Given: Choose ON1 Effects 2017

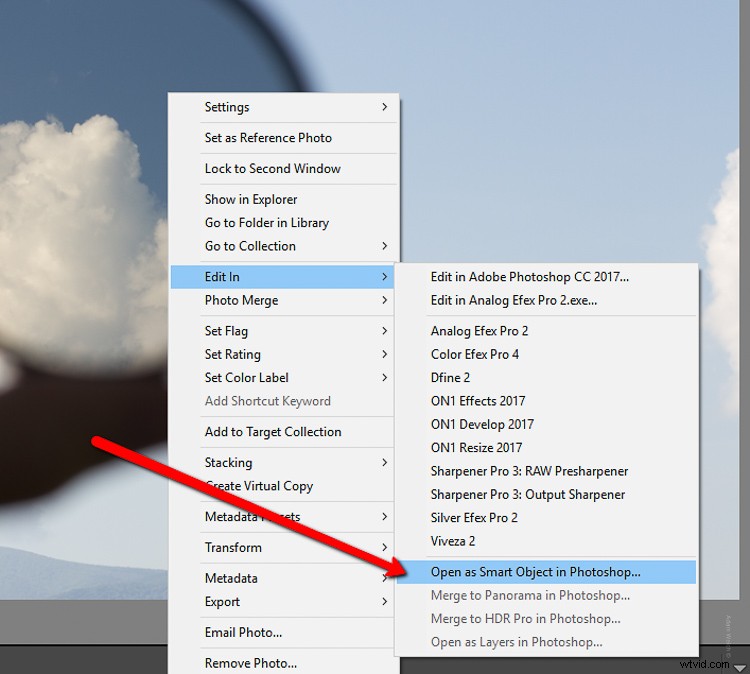Looking at the screenshot, I should tap(546, 401).
